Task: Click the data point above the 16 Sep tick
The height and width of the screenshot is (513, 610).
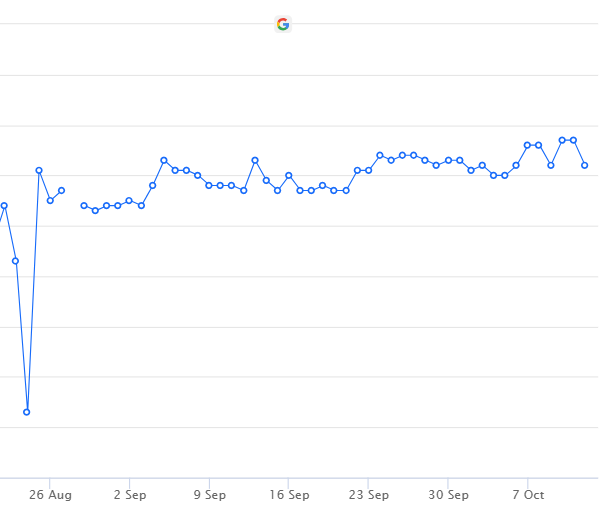Action: coord(289,175)
